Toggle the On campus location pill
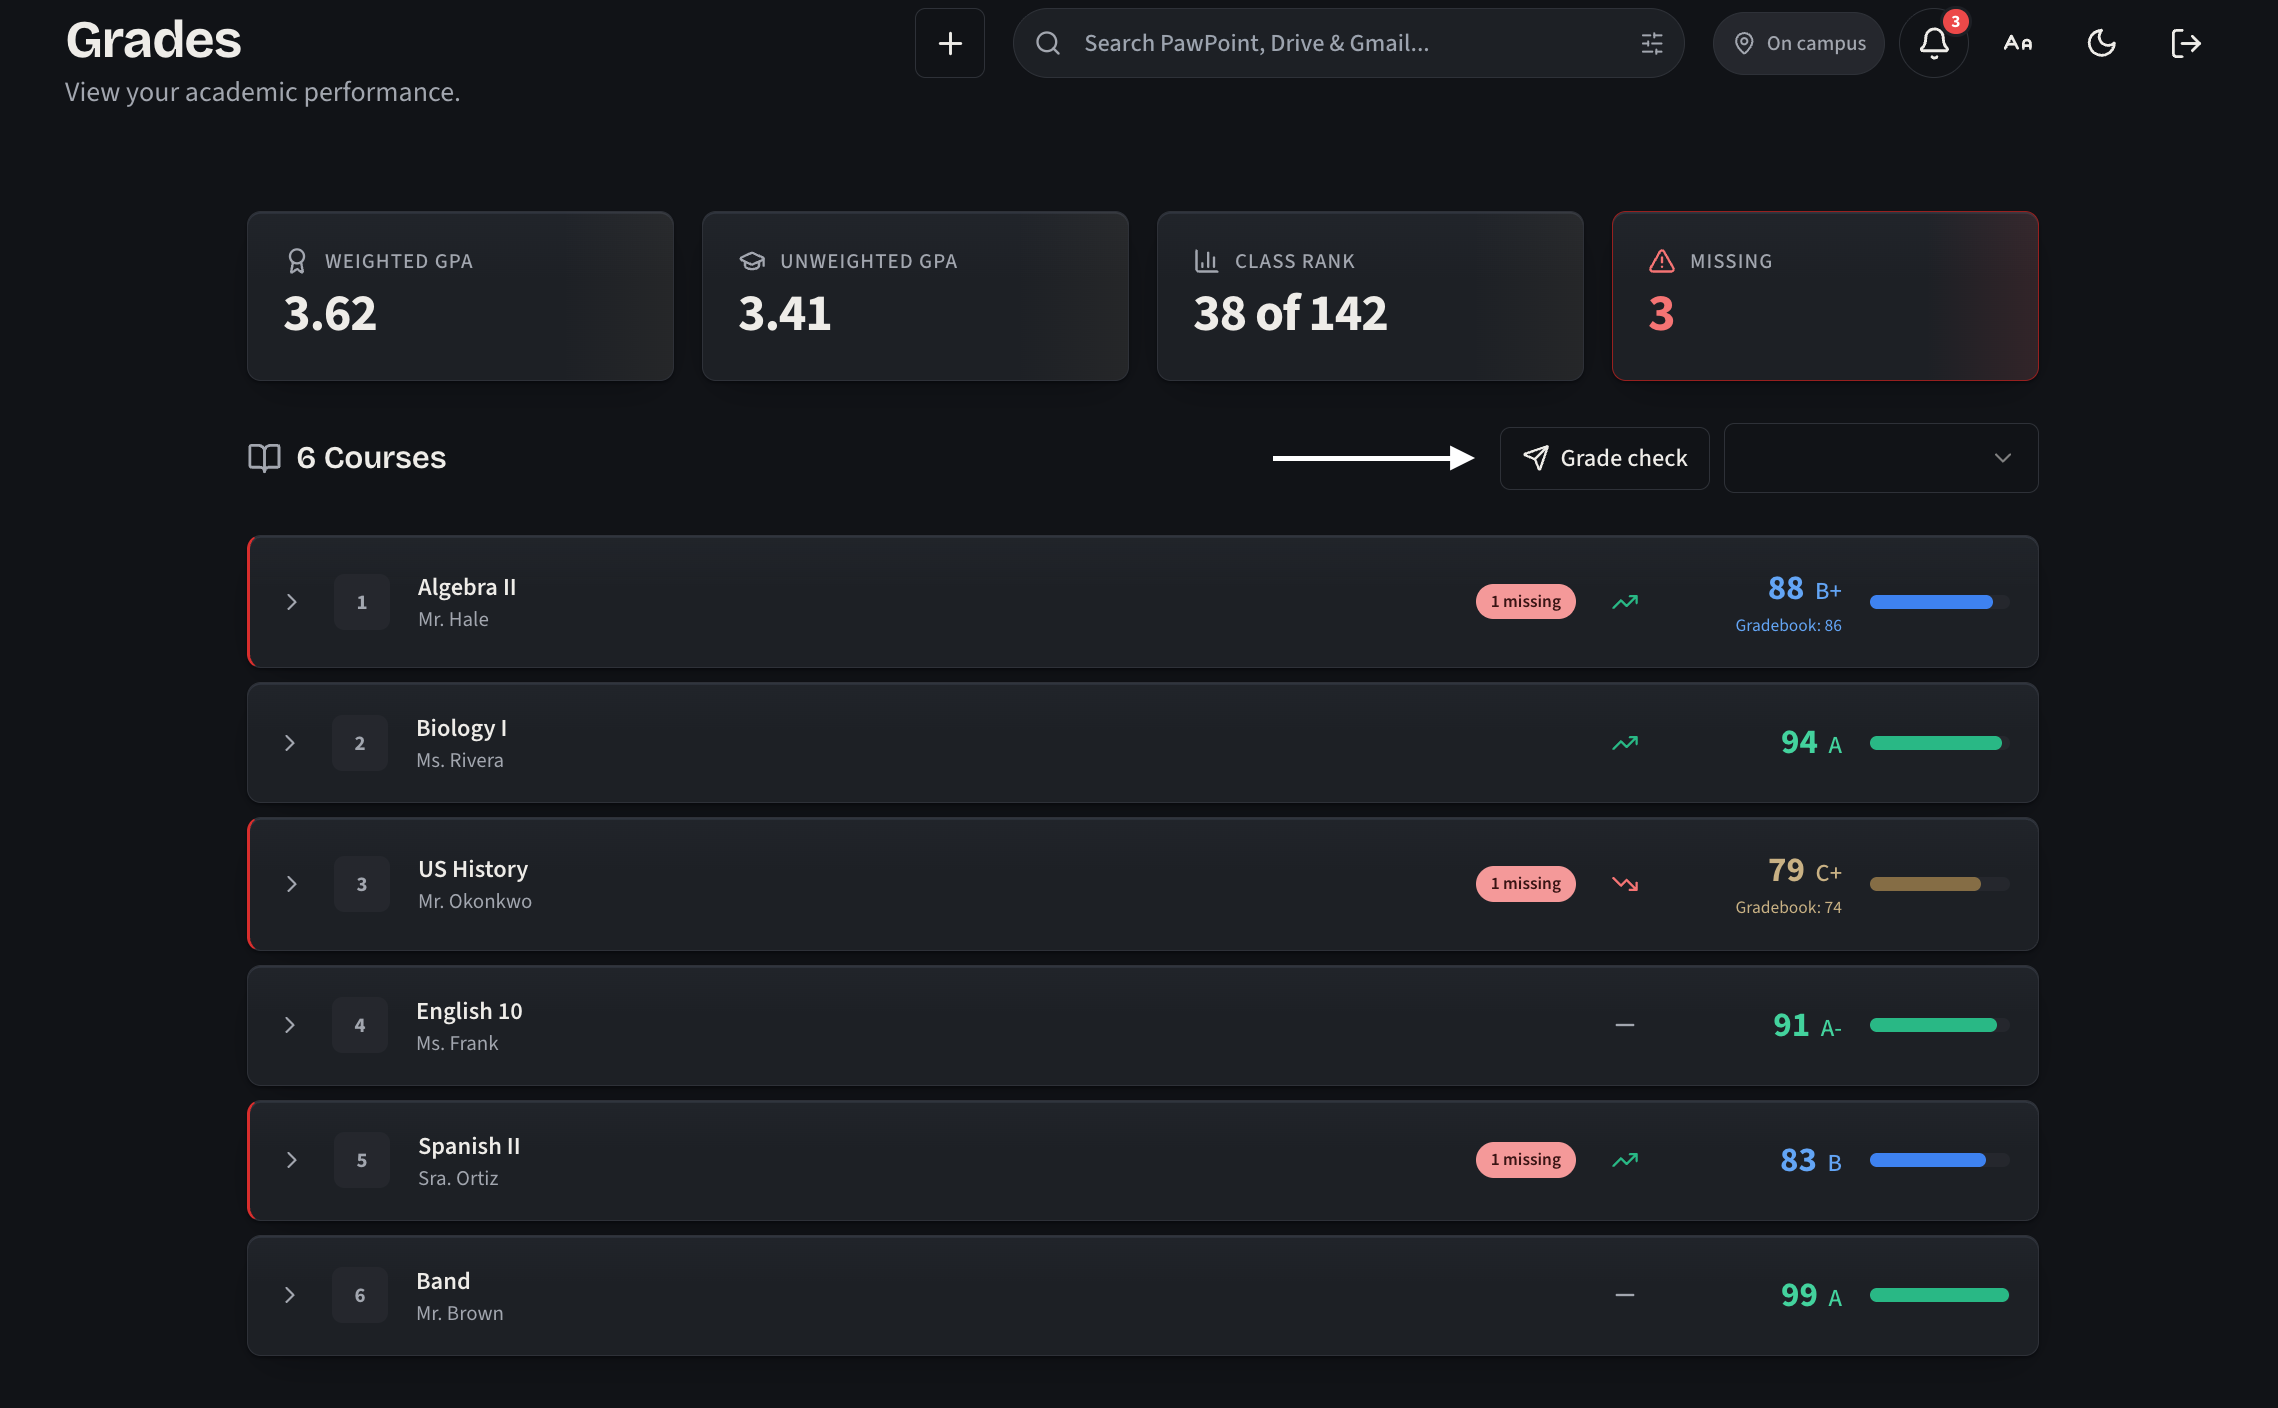This screenshot has width=2278, height=1408. 1798,43
